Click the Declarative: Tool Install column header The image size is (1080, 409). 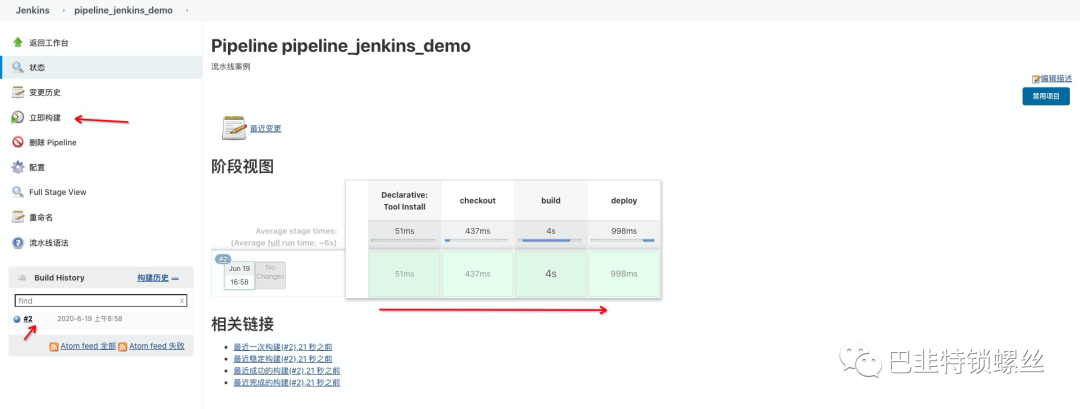pyautogui.click(x=404, y=200)
